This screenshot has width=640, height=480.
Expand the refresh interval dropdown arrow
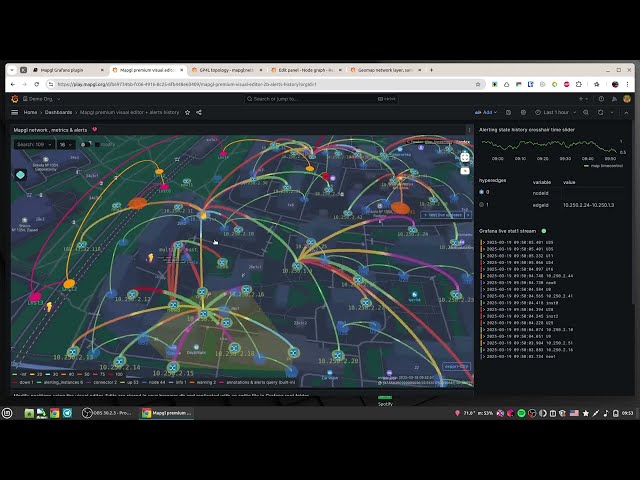coord(611,112)
